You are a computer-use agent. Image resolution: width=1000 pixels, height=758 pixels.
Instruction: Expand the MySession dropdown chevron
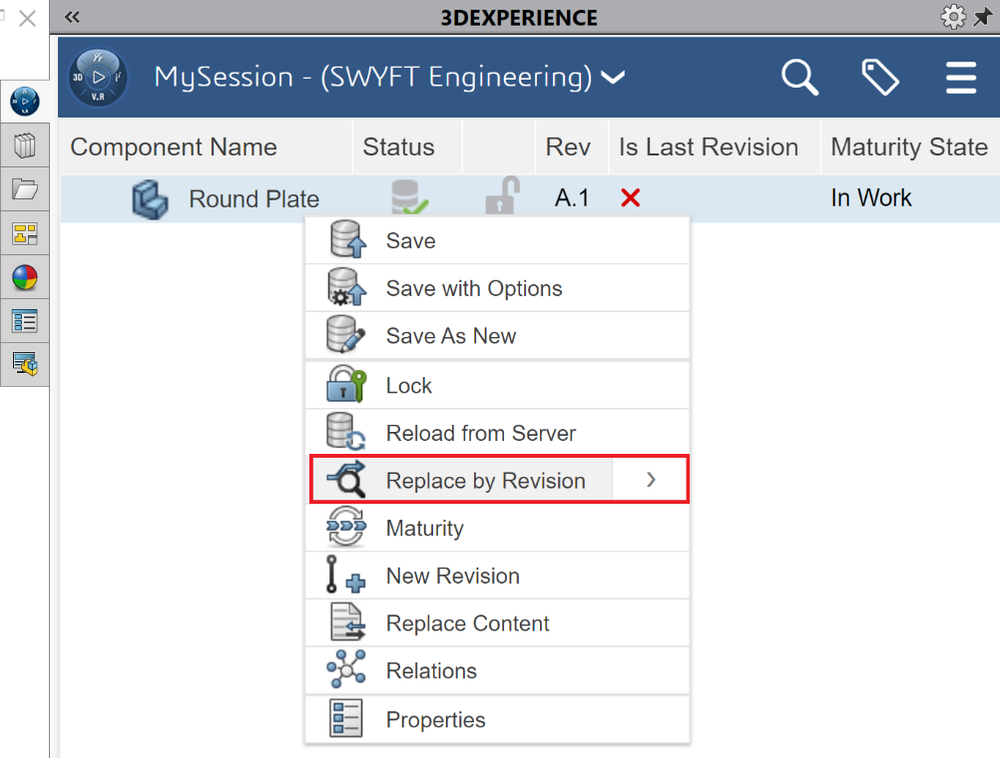click(x=613, y=78)
